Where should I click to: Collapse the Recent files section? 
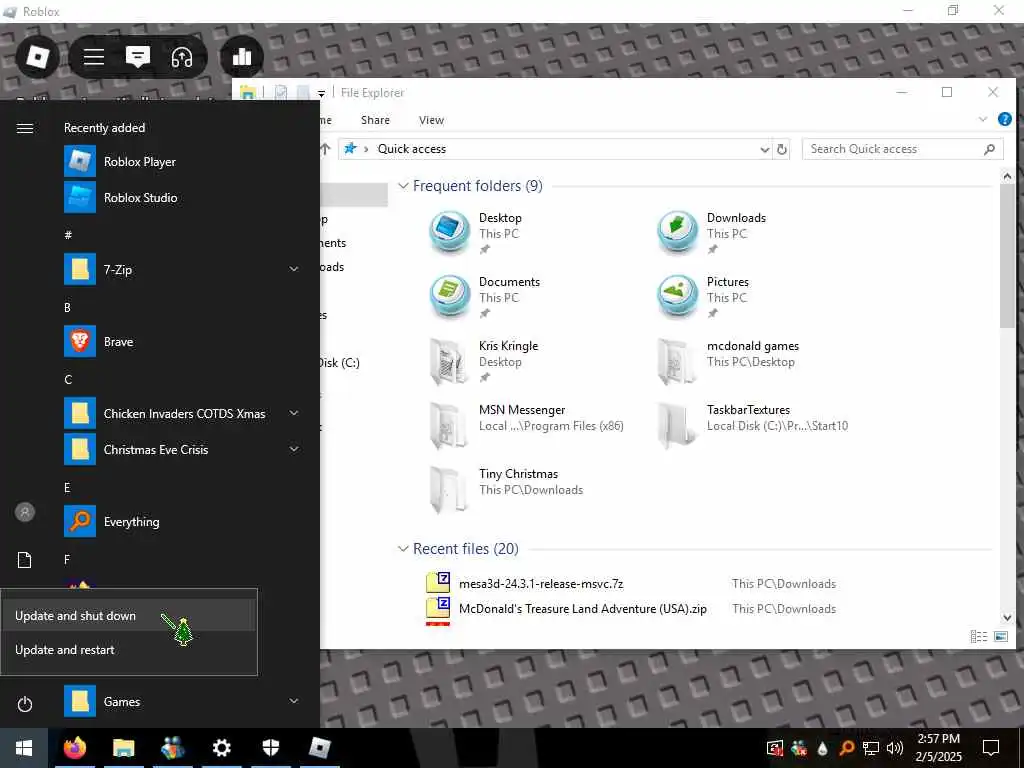point(404,549)
